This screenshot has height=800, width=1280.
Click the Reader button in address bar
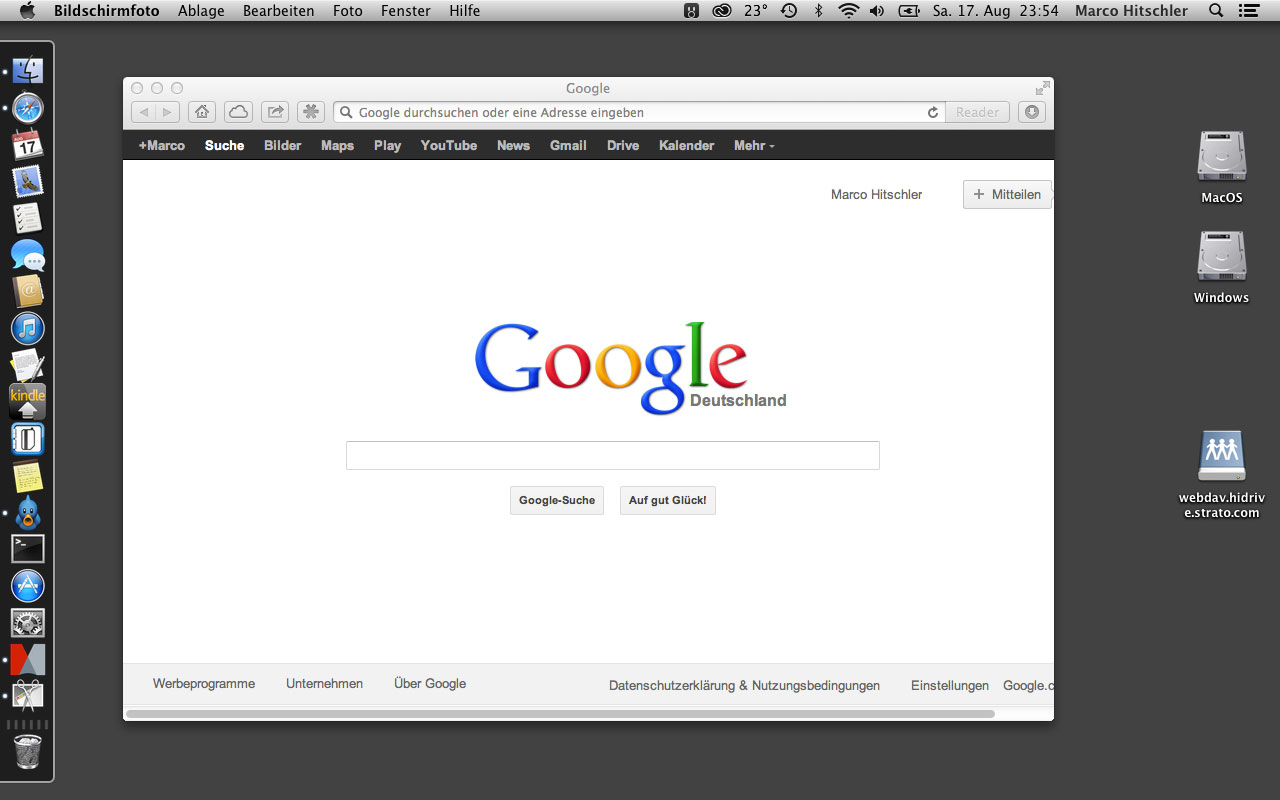click(x=977, y=112)
